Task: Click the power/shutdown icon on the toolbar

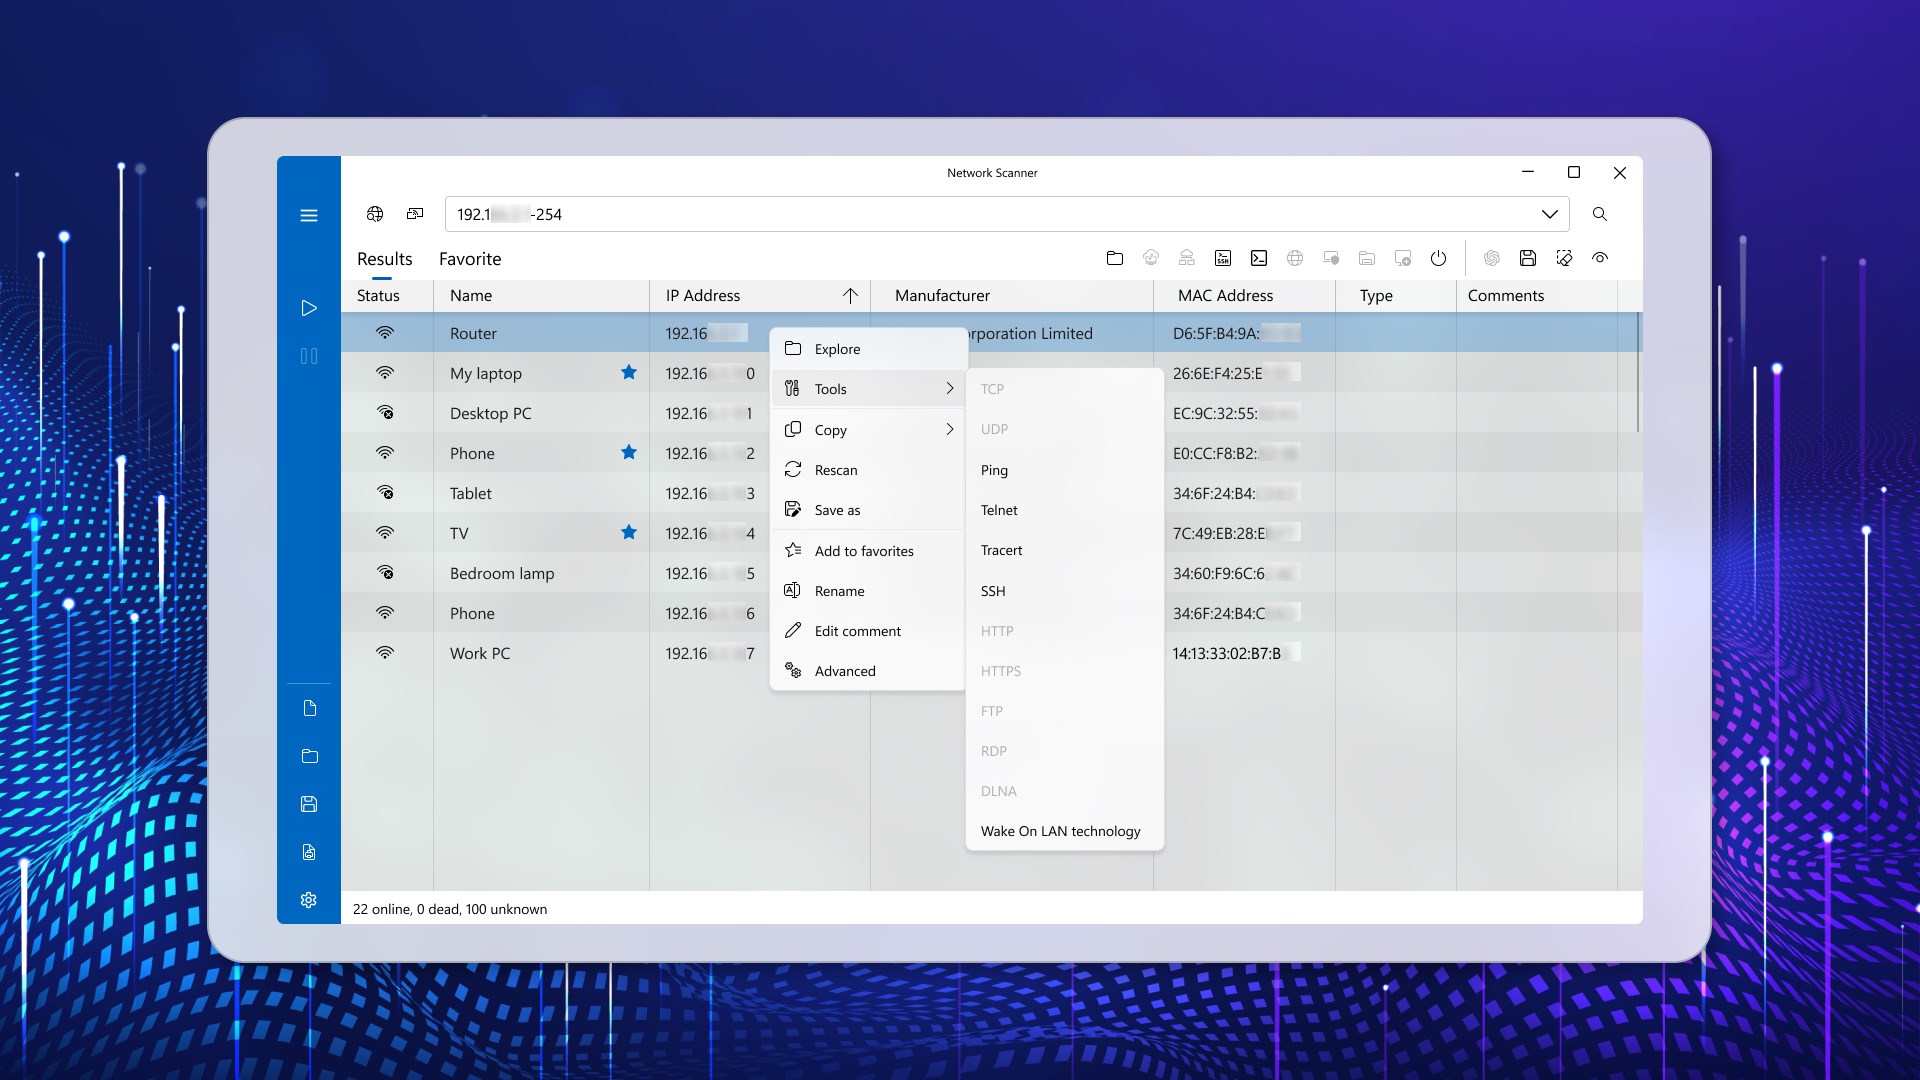Action: (x=1438, y=258)
